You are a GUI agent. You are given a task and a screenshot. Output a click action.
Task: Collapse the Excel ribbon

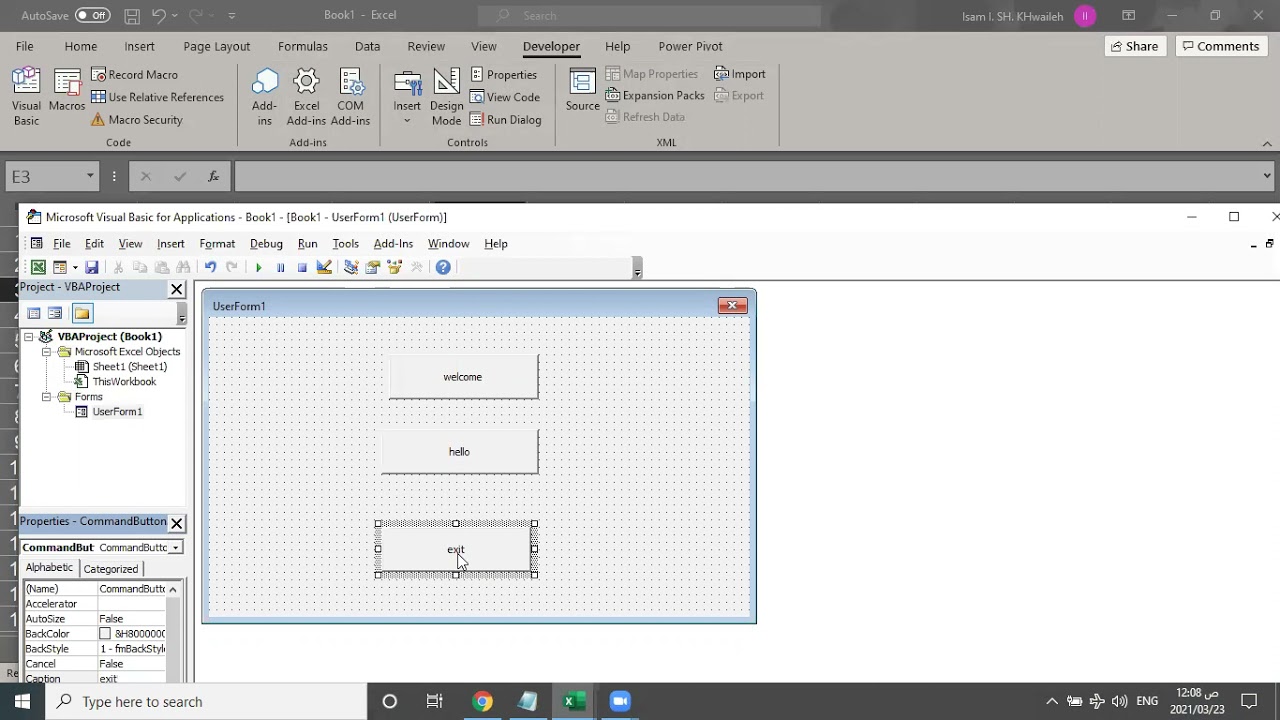click(x=1267, y=144)
